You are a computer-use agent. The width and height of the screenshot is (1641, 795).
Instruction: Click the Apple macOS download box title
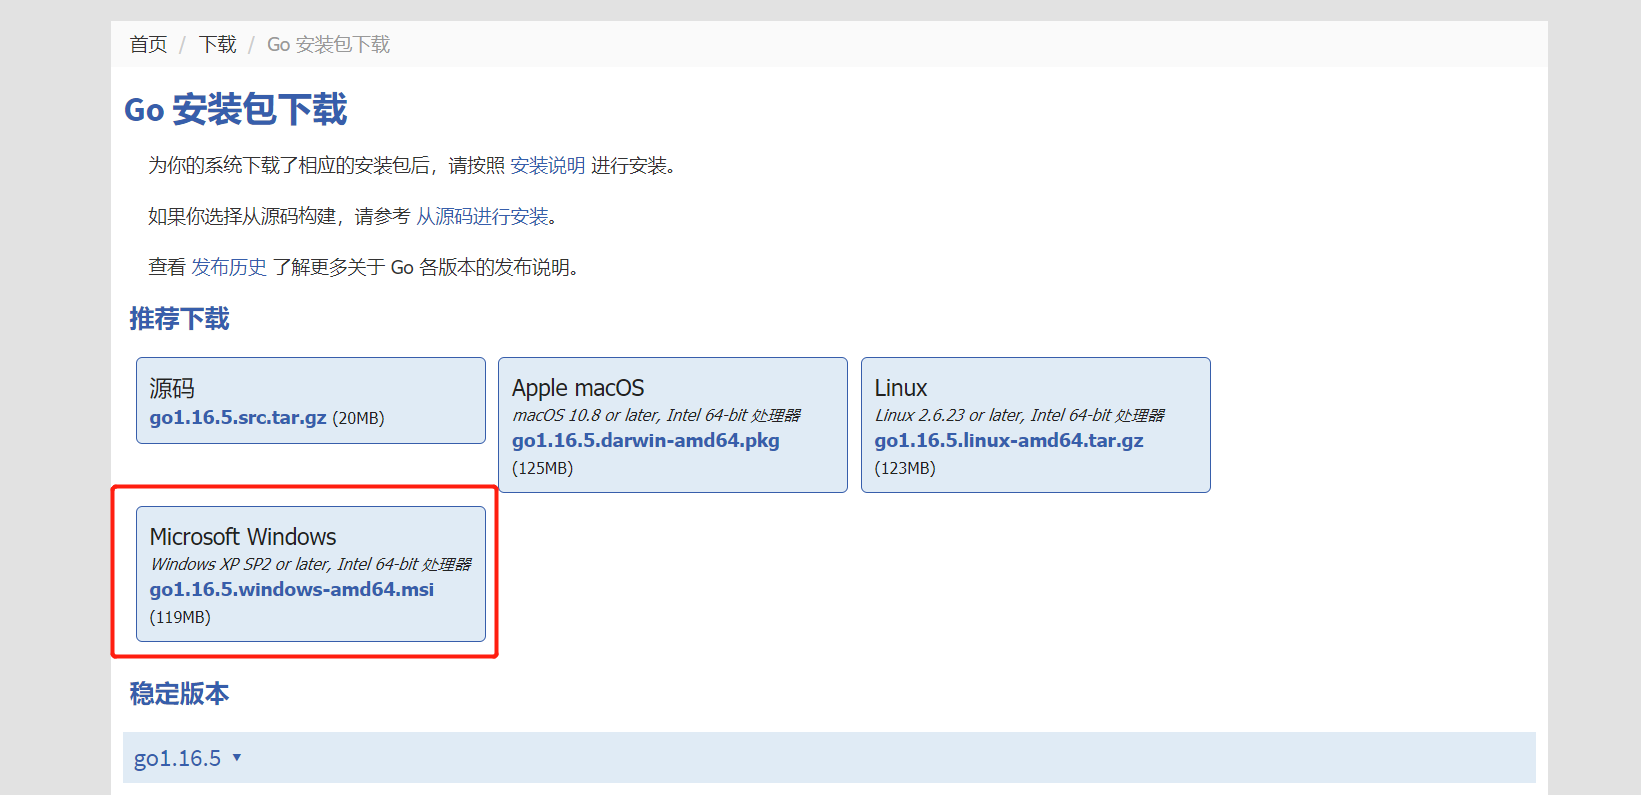578,388
